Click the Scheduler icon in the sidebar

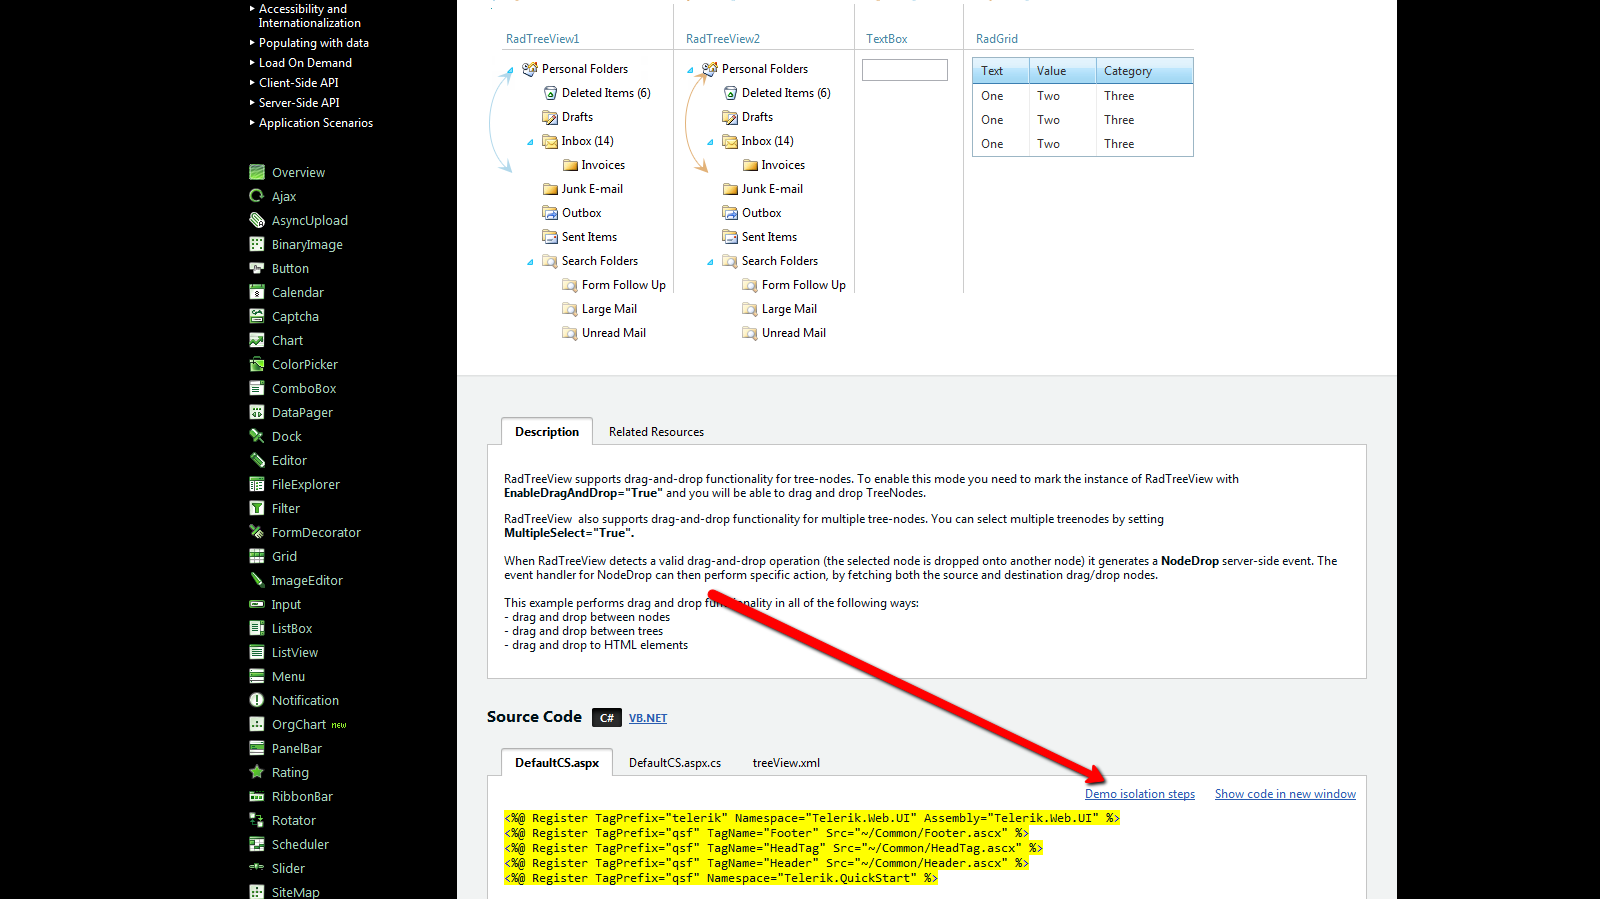click(x=257, y=844)
